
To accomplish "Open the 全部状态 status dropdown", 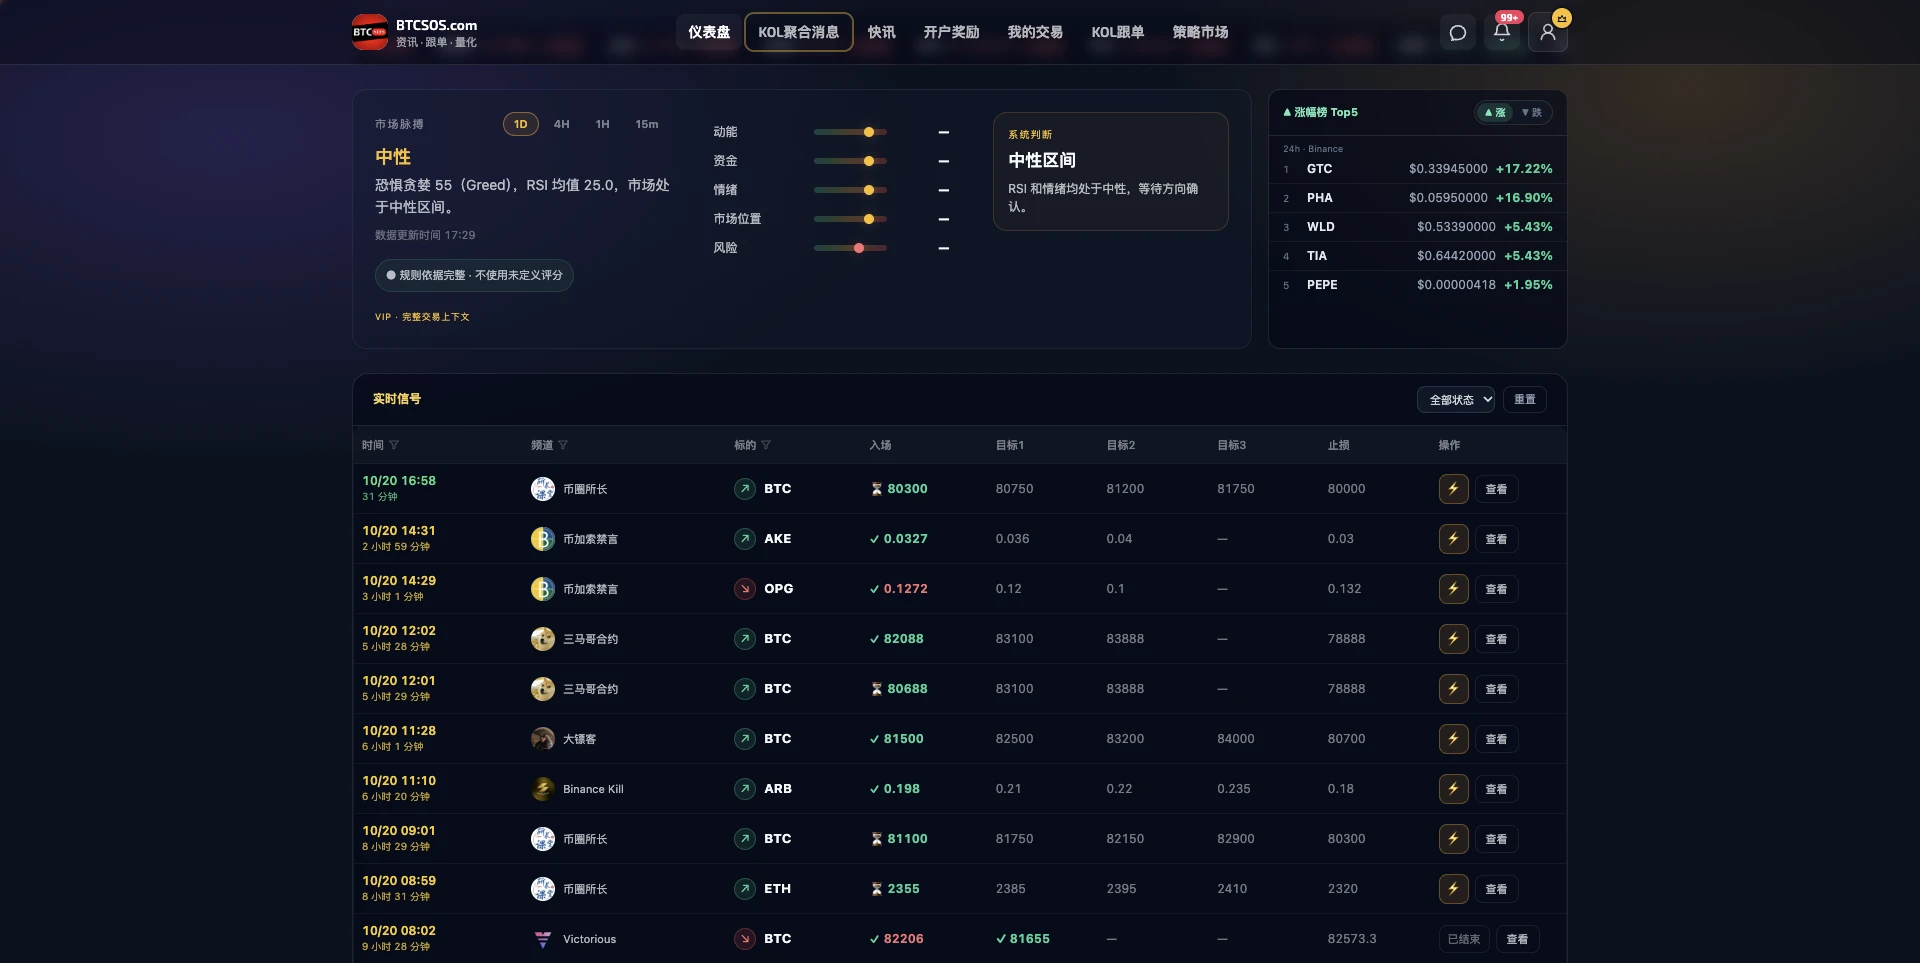I will pyautogui.click(x=1456, y=400).
